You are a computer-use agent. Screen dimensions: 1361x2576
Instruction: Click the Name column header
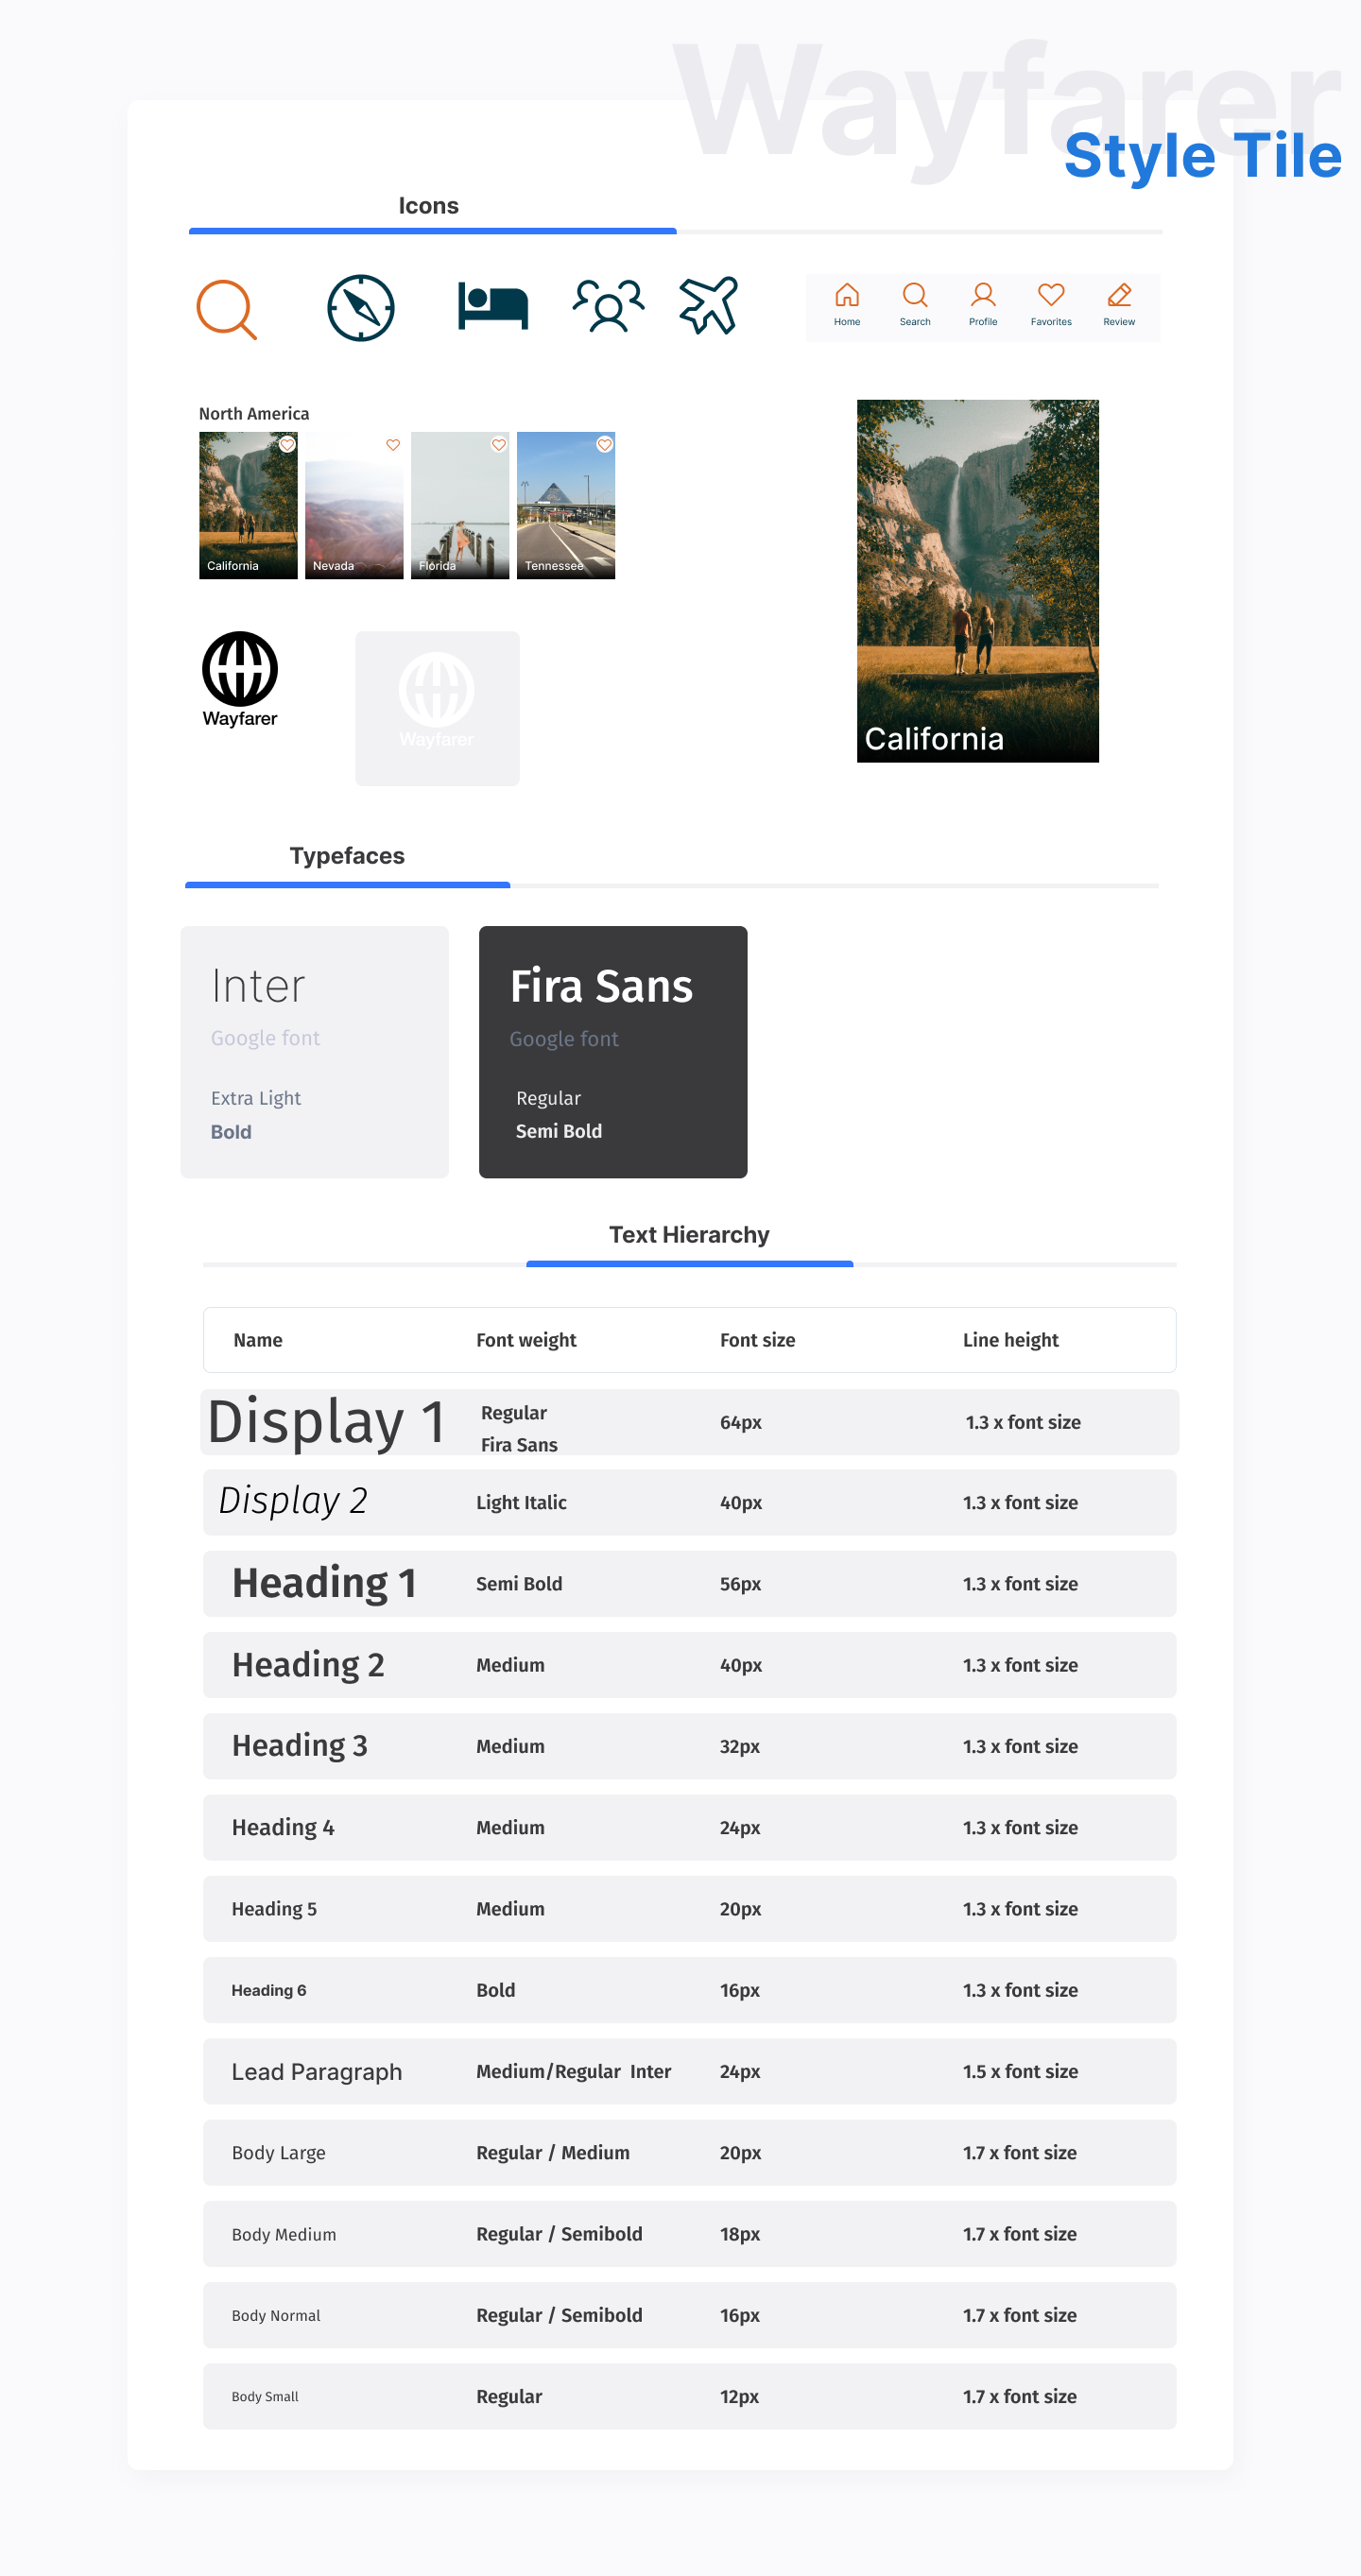tap(258, 1340)
